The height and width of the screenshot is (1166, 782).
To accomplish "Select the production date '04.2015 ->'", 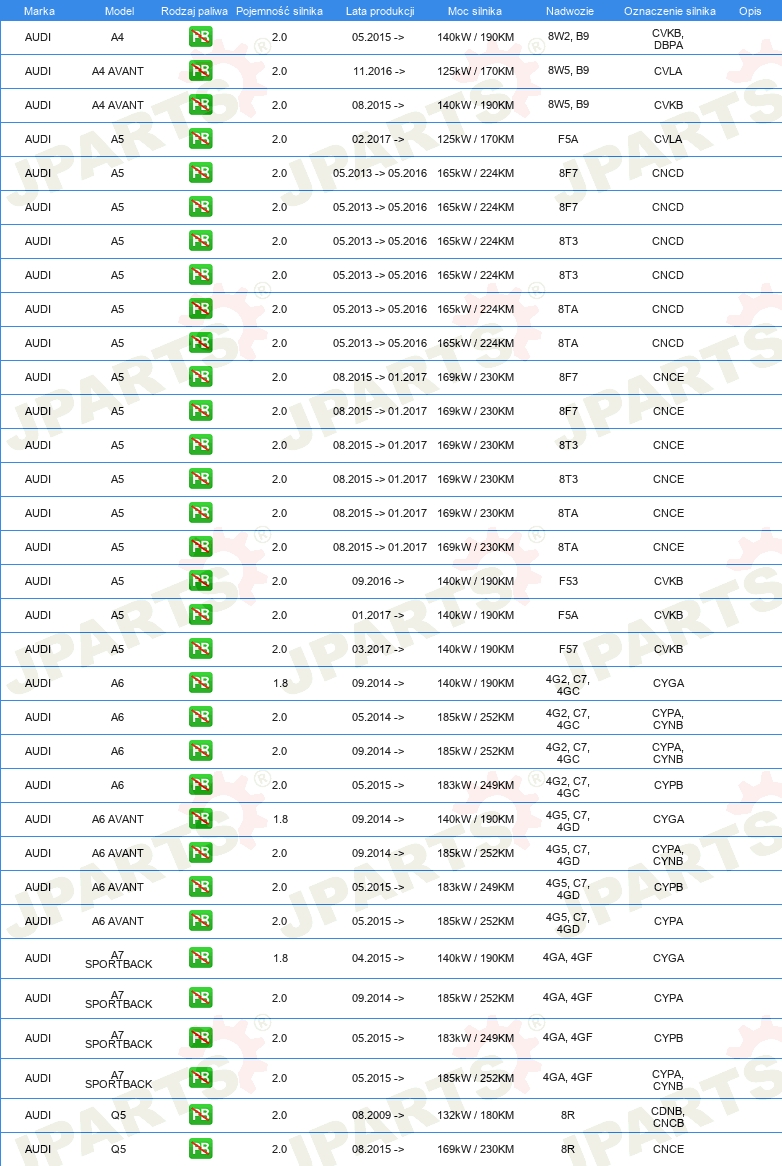I will coord(378,958).
